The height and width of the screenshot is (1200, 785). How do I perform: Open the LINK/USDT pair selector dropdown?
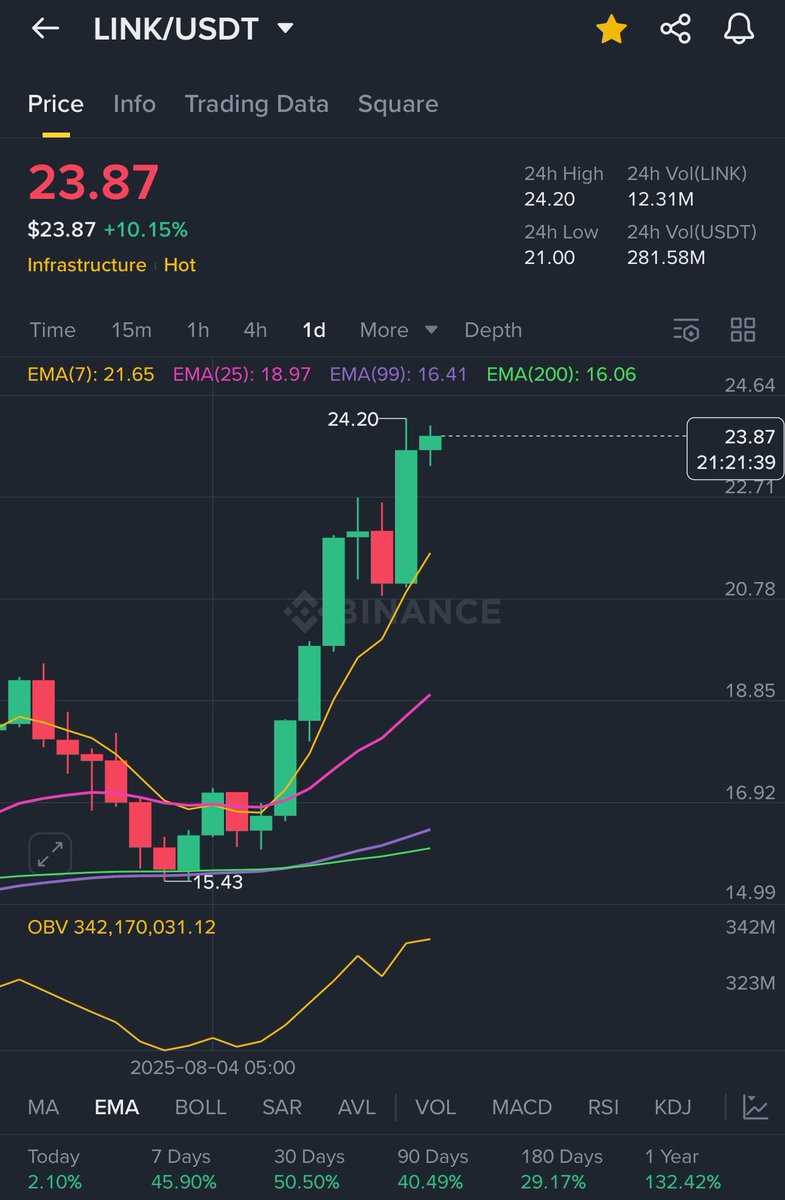point(193,29)
